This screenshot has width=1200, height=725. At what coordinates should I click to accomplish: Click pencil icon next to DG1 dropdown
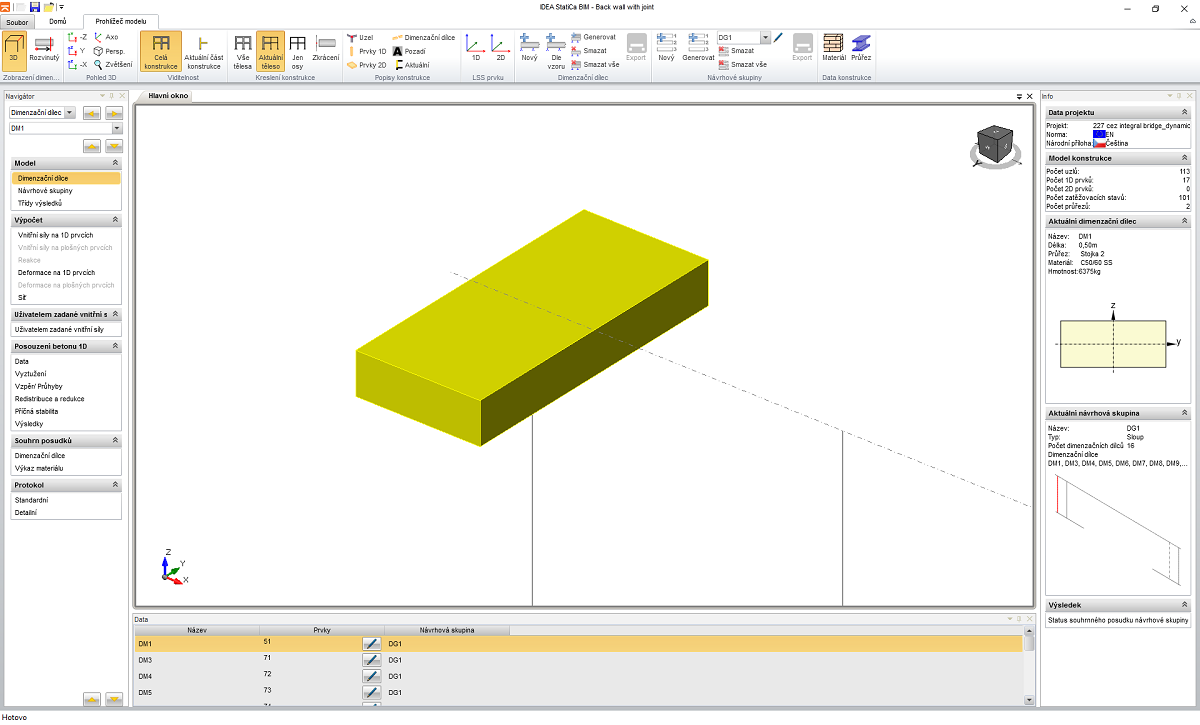779,37
